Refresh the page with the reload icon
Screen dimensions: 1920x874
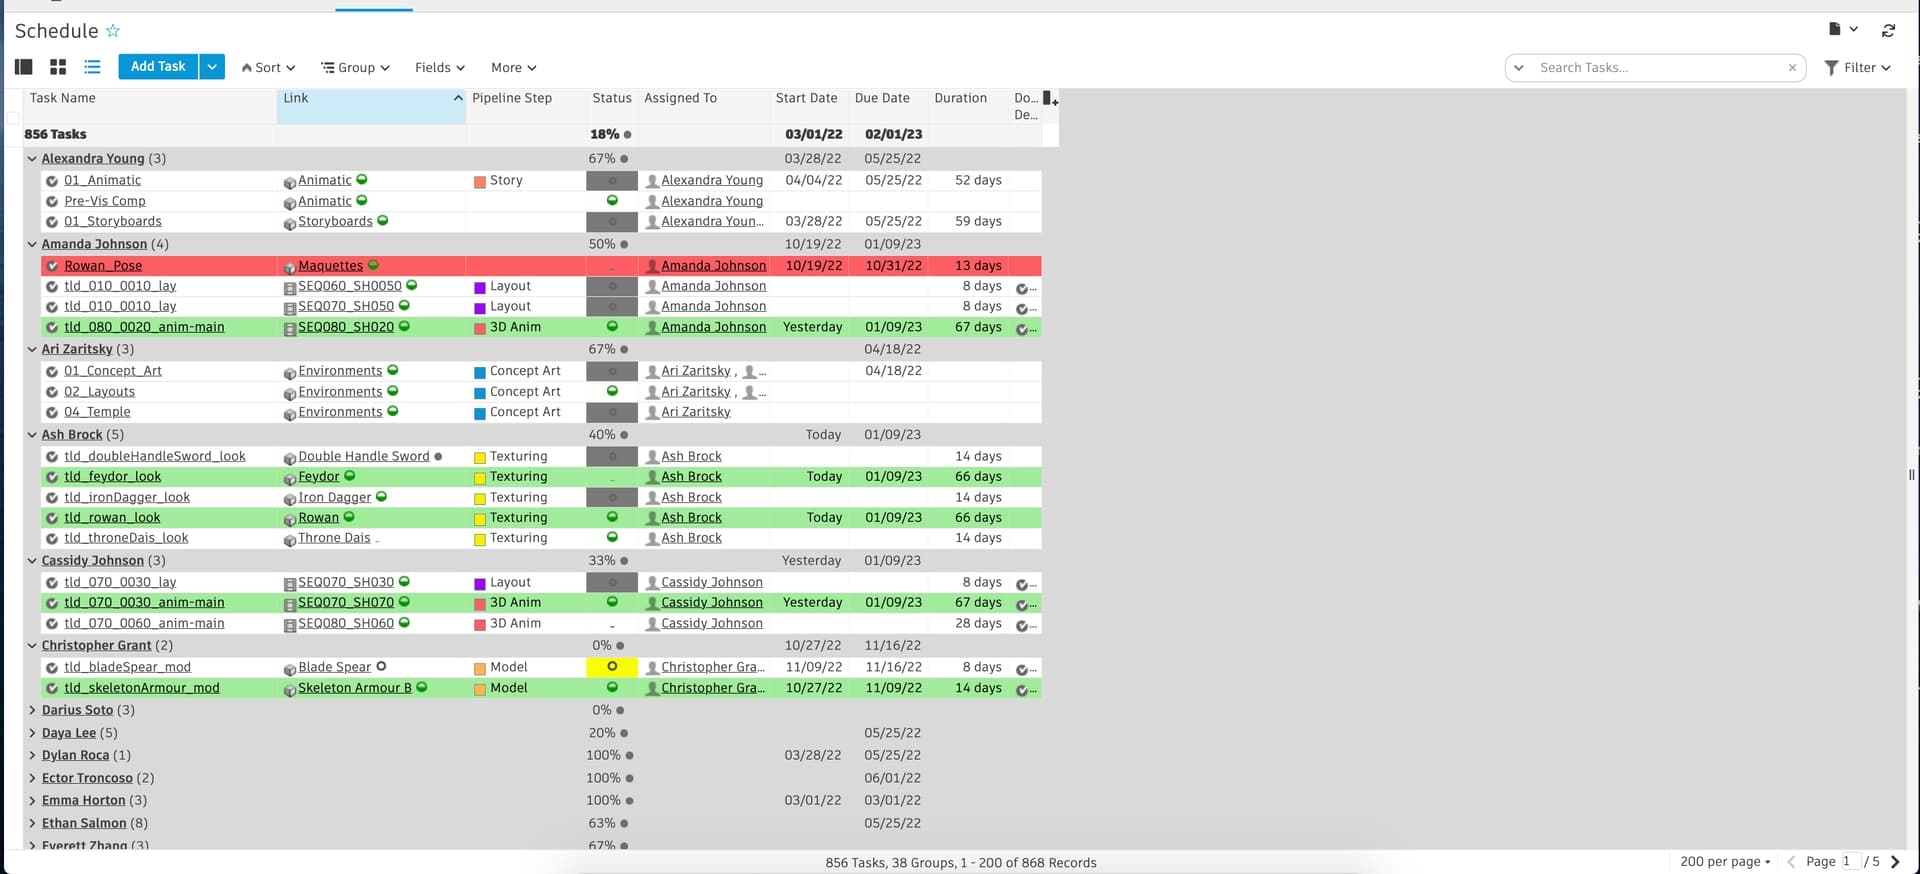[x=1888, y=31]
